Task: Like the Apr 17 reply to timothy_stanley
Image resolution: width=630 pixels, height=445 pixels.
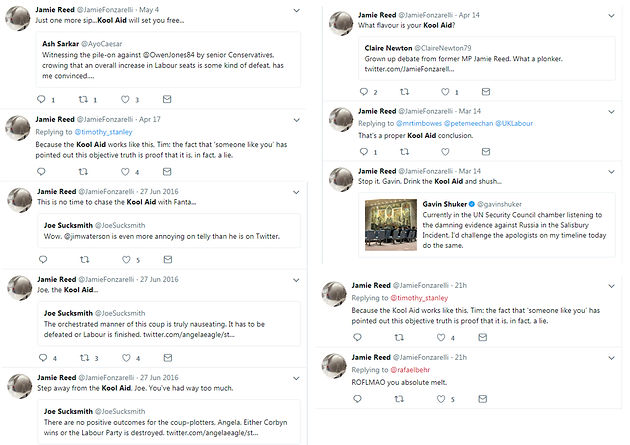Action: [125, 172]
